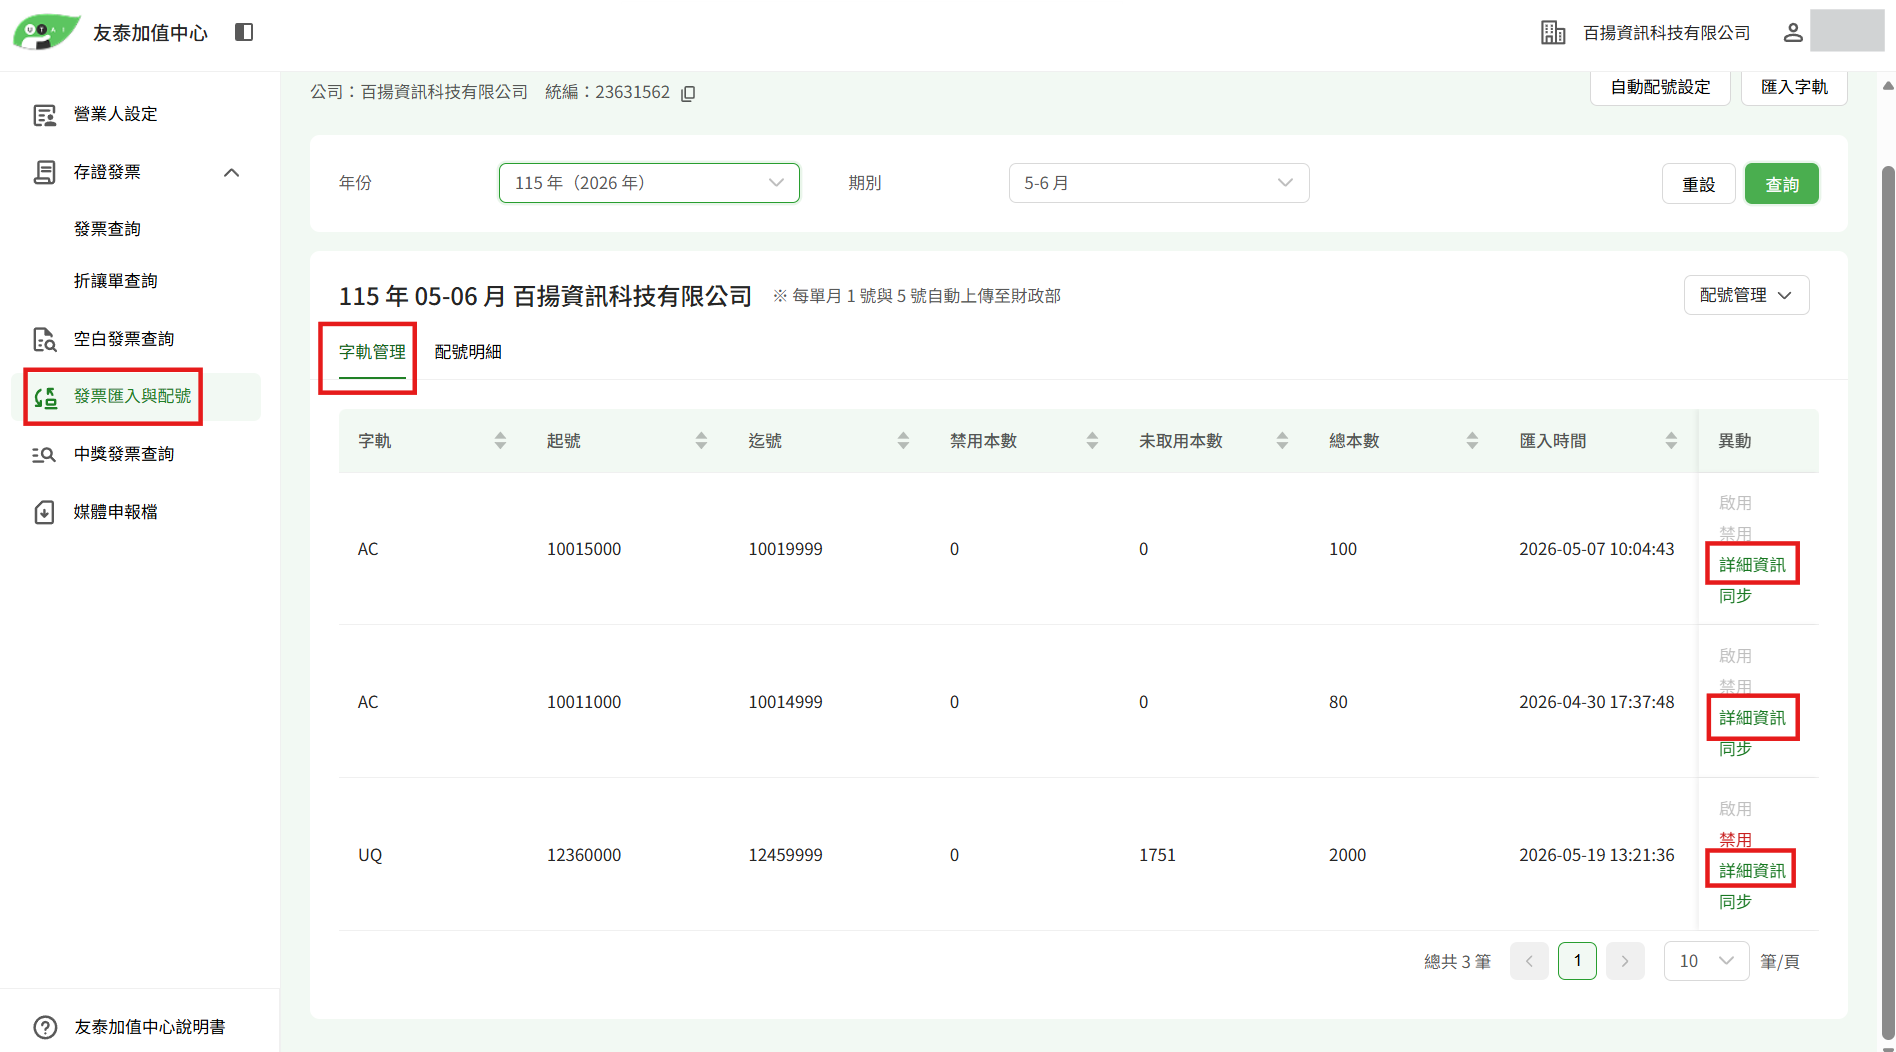Sort table by 字軌 column
The image size is (1896, 1052).
point(500,441)
